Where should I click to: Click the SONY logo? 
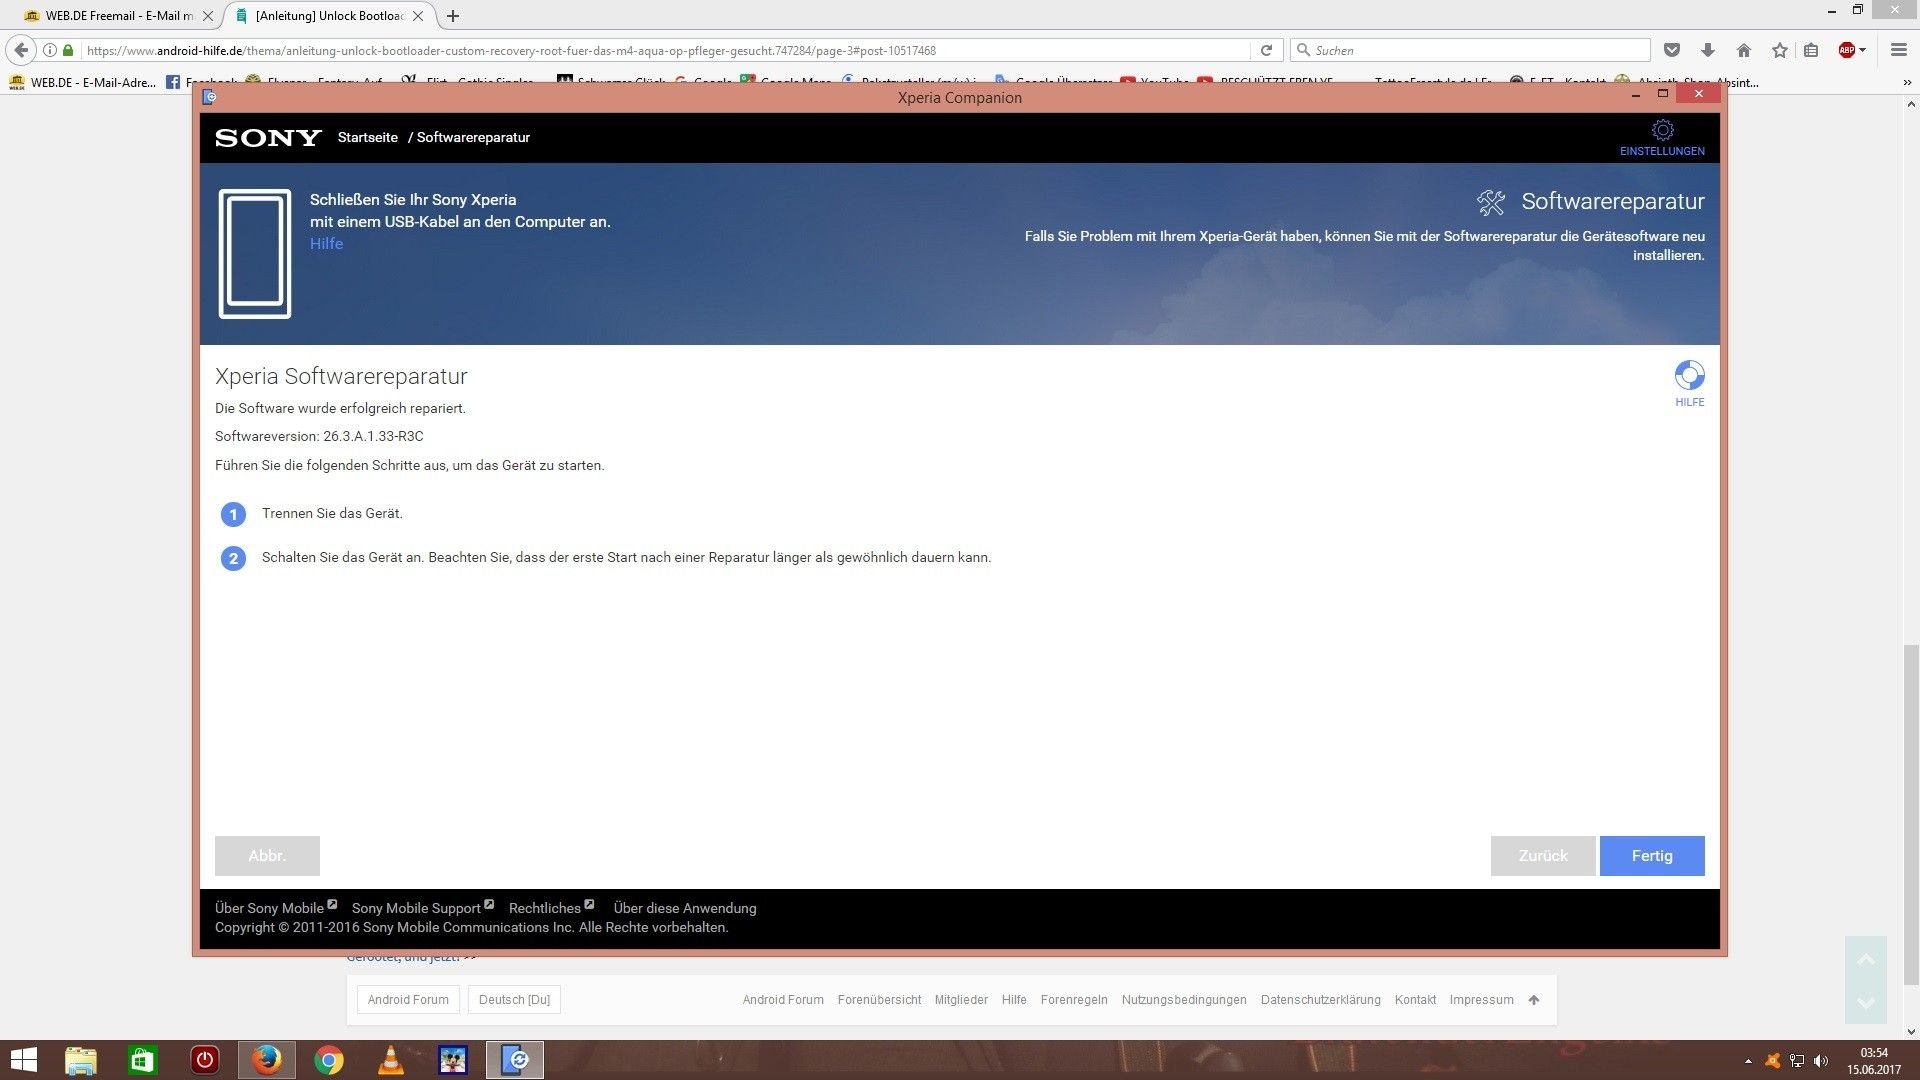(268, 138)
